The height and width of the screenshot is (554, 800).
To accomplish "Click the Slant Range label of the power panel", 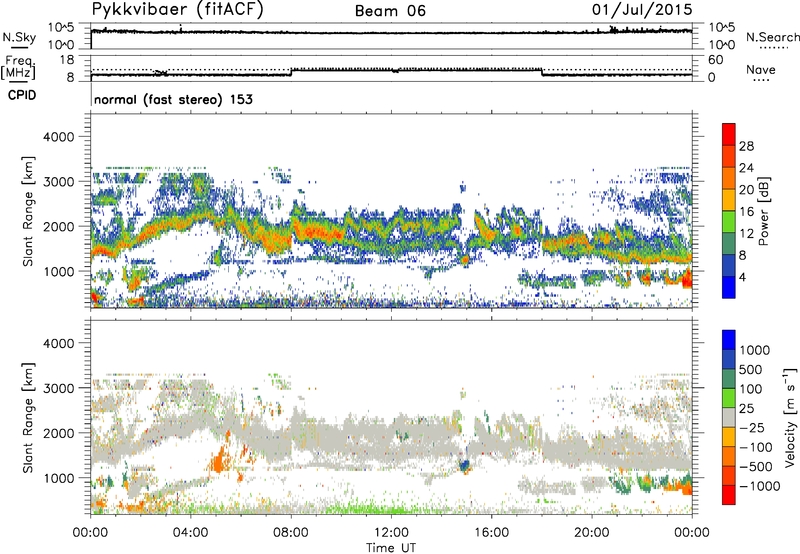I will 28,211.
